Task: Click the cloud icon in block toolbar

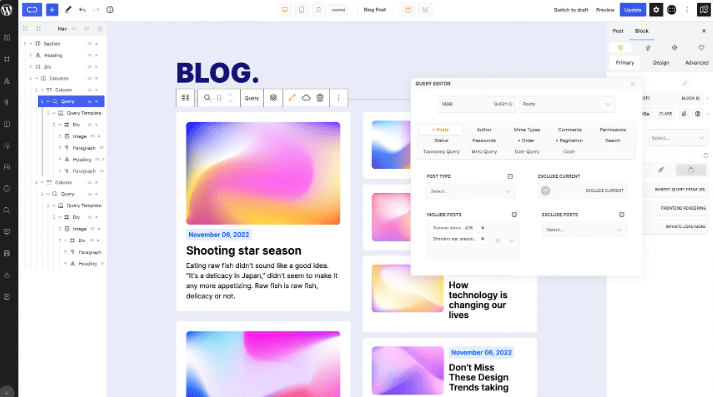Action: 306,98
